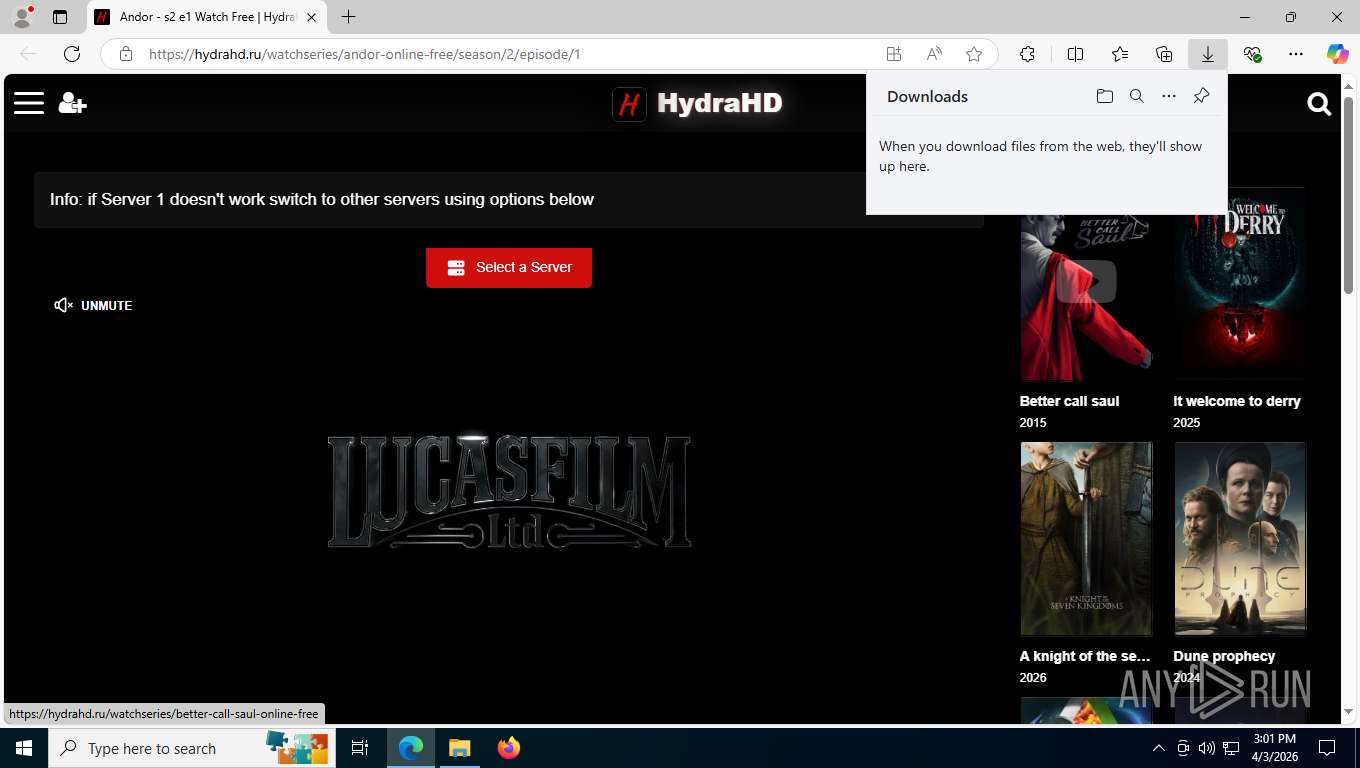Click the 2026 year under A knight
Screen dimensions: 1360x768
[1033, 678]
